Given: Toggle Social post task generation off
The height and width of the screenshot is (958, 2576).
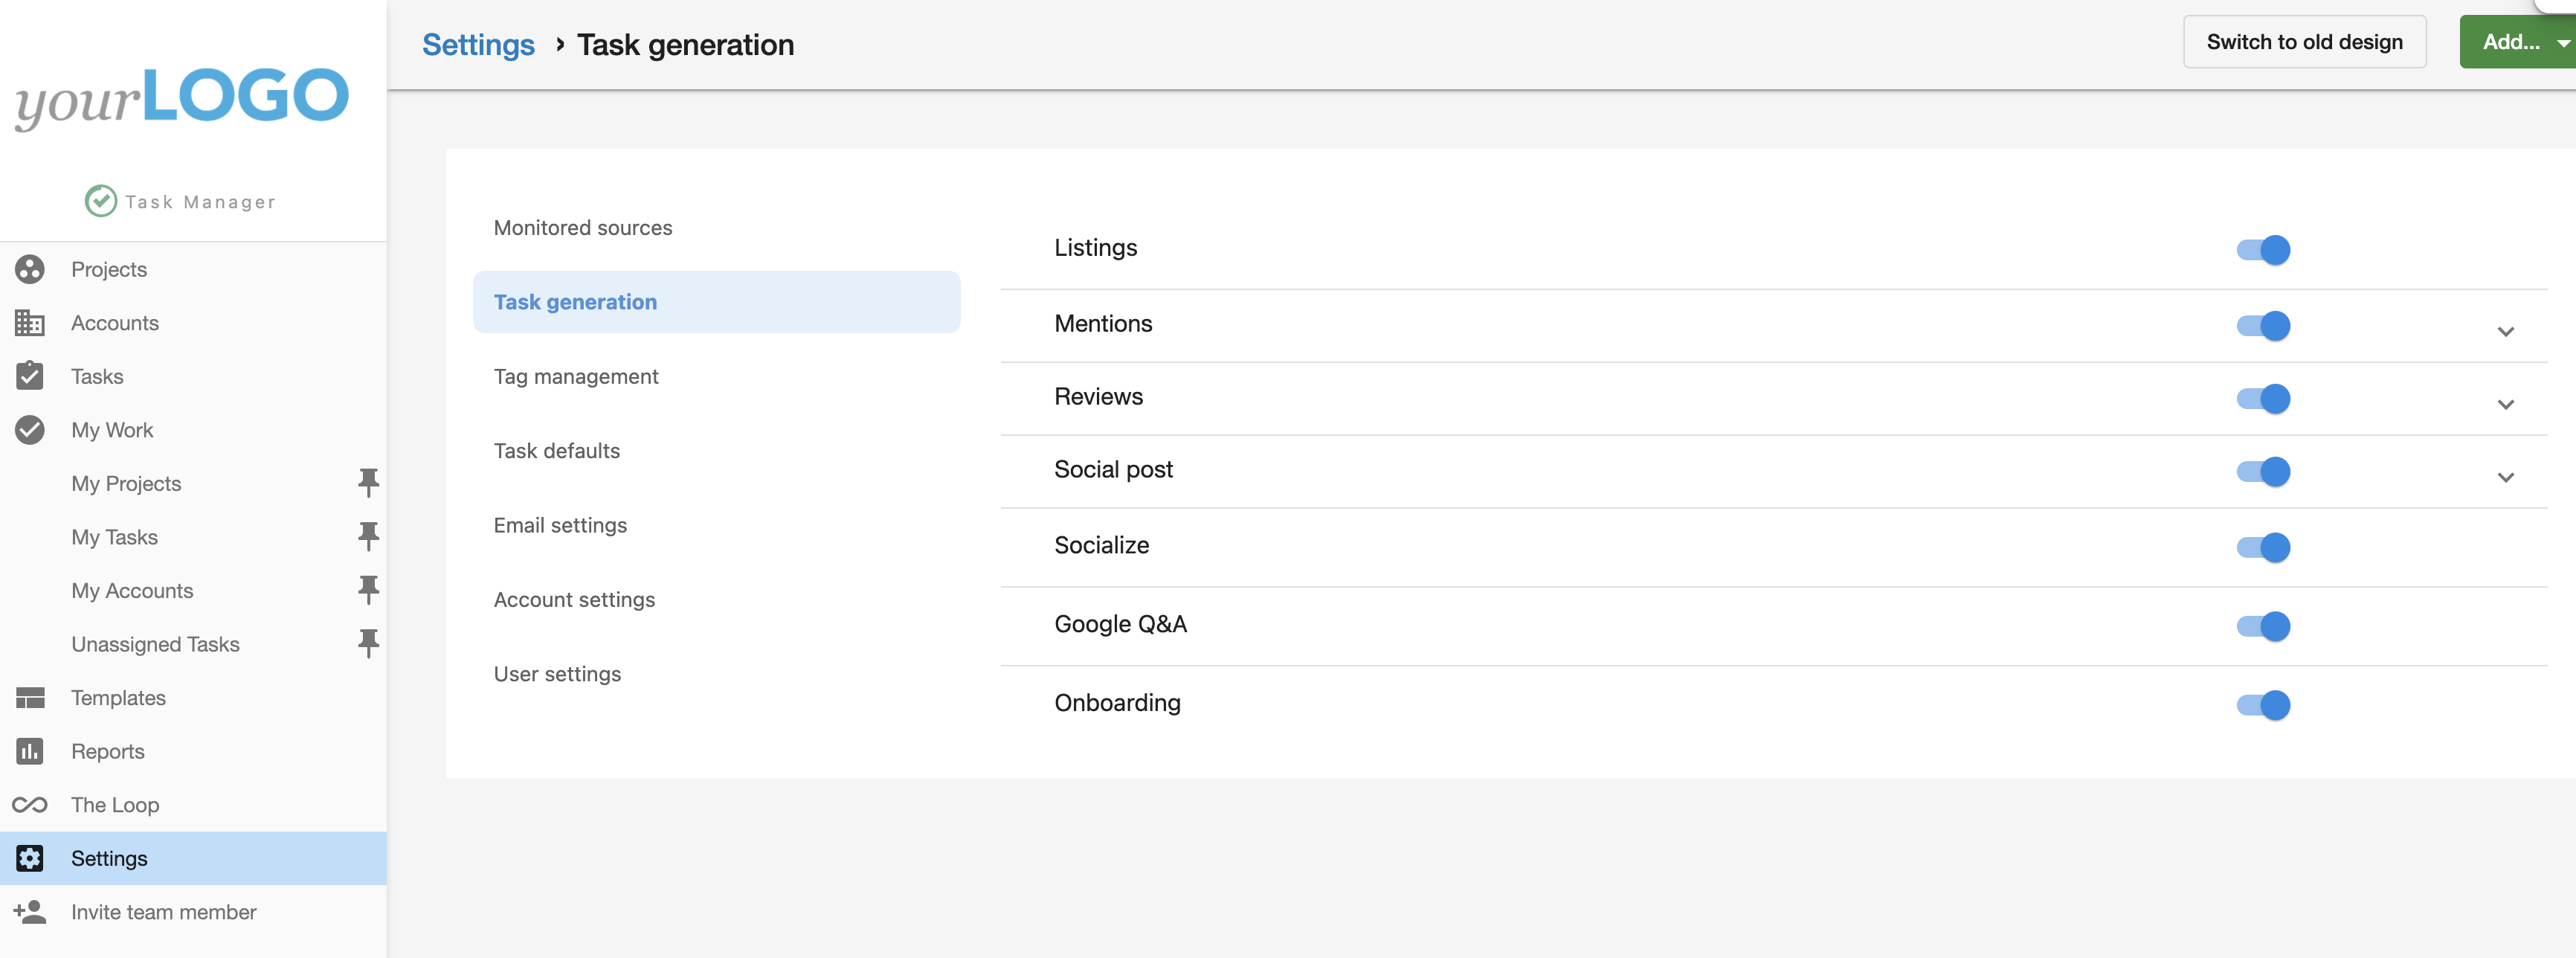Looking at the screenshot, I should tap(2264, 471).
